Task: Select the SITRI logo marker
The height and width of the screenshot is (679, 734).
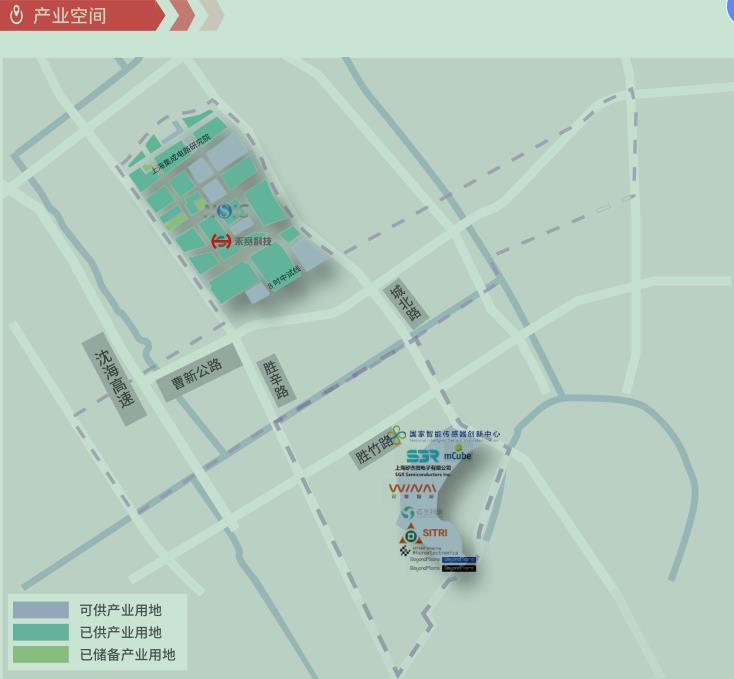Action: pos(434,533)
